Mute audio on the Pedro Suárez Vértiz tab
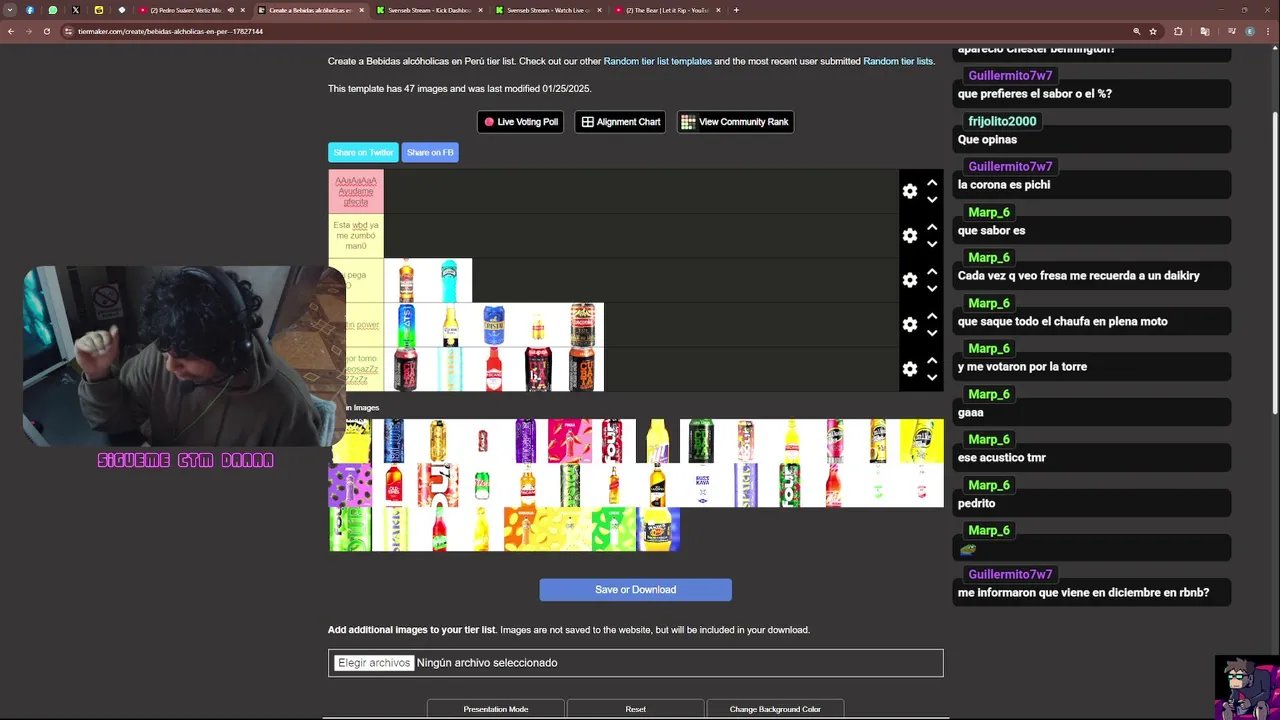This screenshot has width=1280, height=720. 231,10
